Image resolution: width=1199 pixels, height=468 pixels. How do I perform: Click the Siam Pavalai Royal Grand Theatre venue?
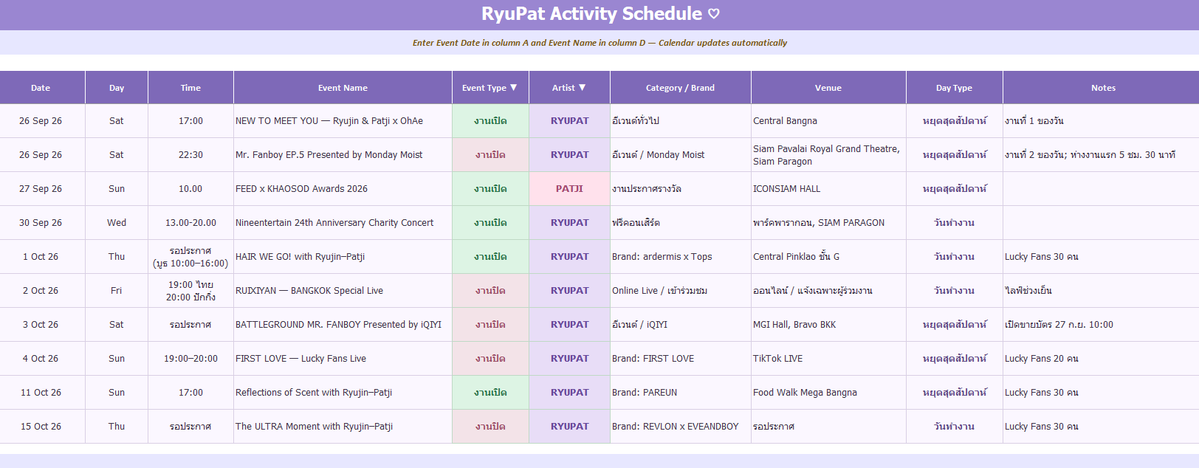point(829,154)
